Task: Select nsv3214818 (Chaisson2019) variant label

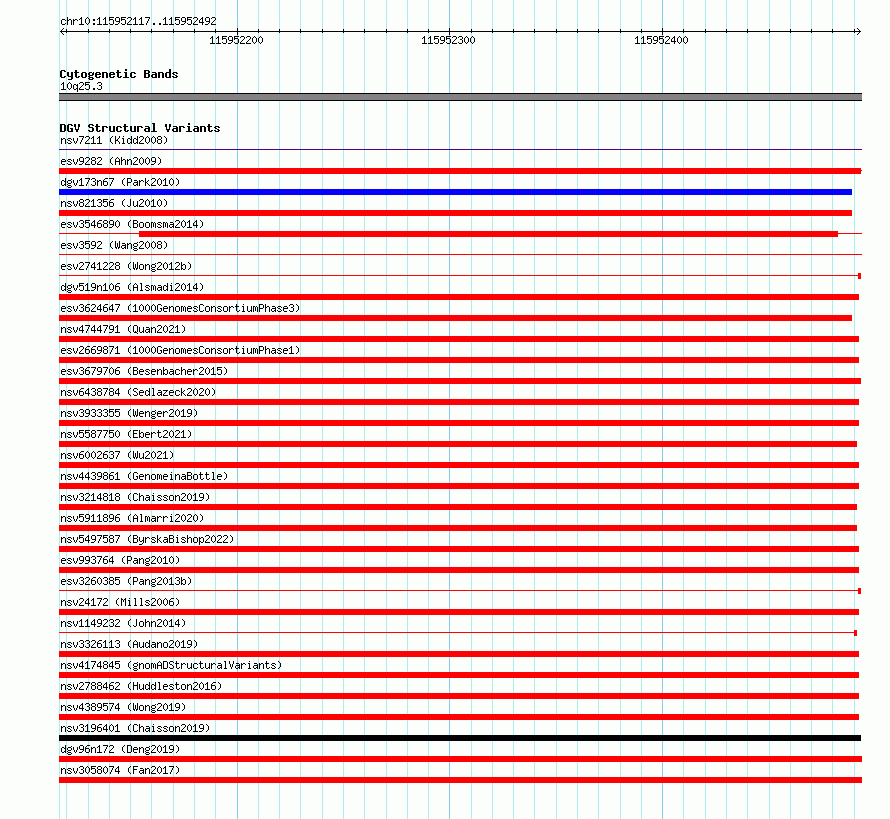Action: pos(135,497)
